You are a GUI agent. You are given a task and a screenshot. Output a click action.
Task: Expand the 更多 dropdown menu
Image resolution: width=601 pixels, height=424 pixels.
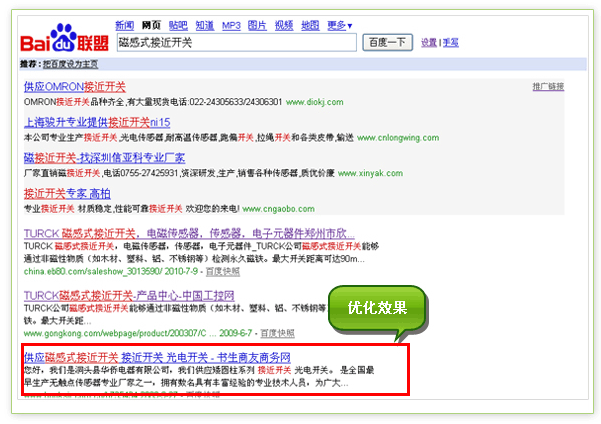(x=340, y=24)
